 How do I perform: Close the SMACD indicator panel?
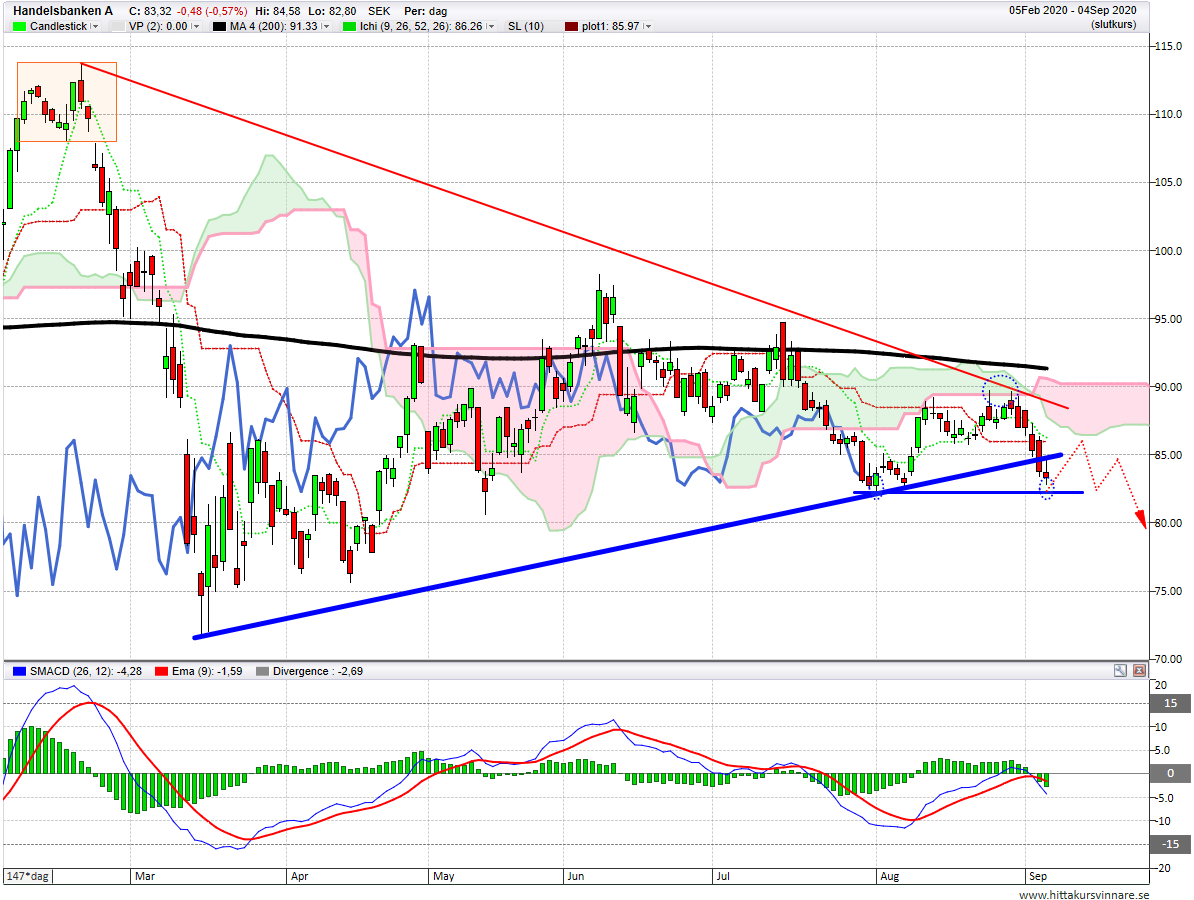(x=1139, y=671)
